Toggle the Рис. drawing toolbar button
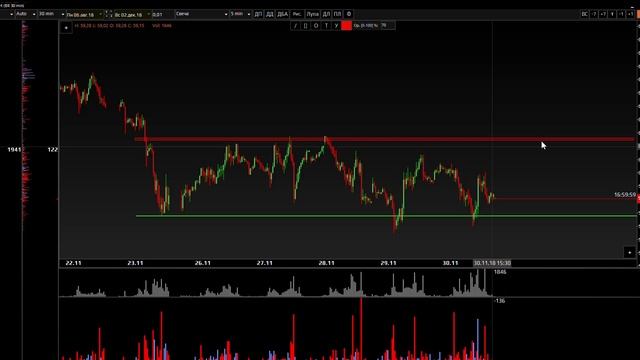This screenshot has width=640, height=360. tap(297, 14)
